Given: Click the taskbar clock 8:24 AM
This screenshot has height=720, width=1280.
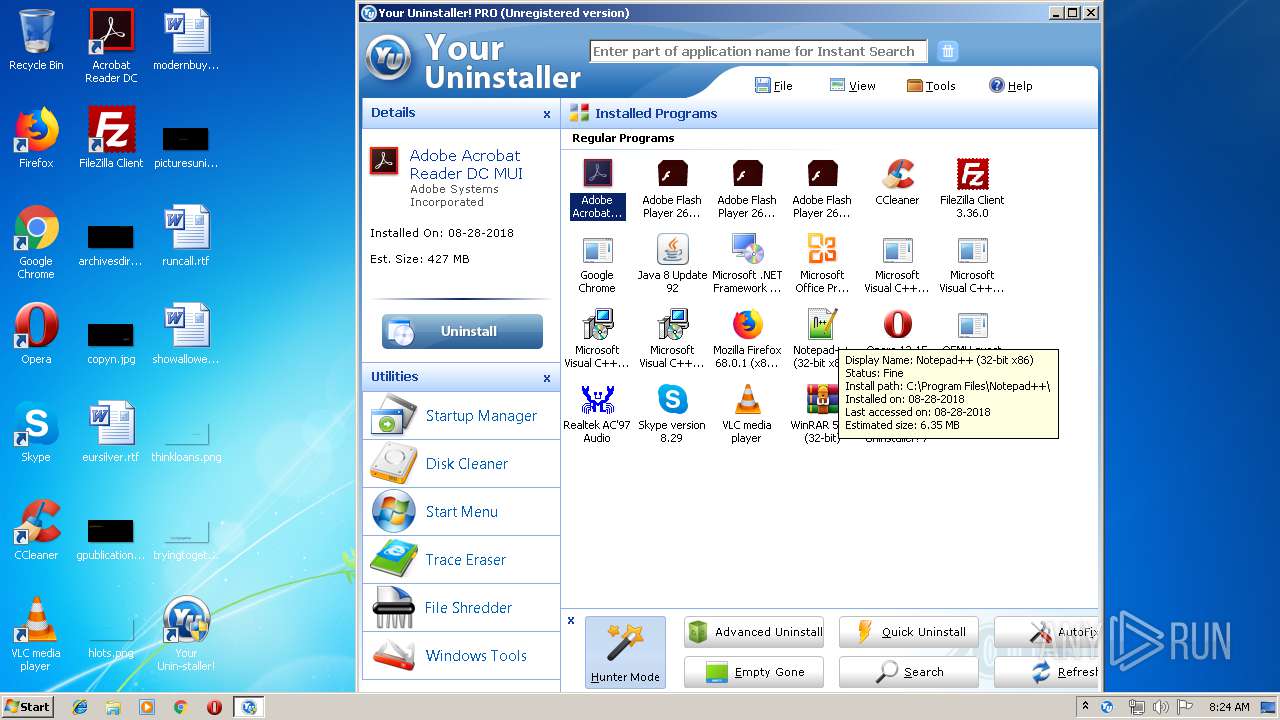Looking at the screenshot, I should [x=1229, y=707].
